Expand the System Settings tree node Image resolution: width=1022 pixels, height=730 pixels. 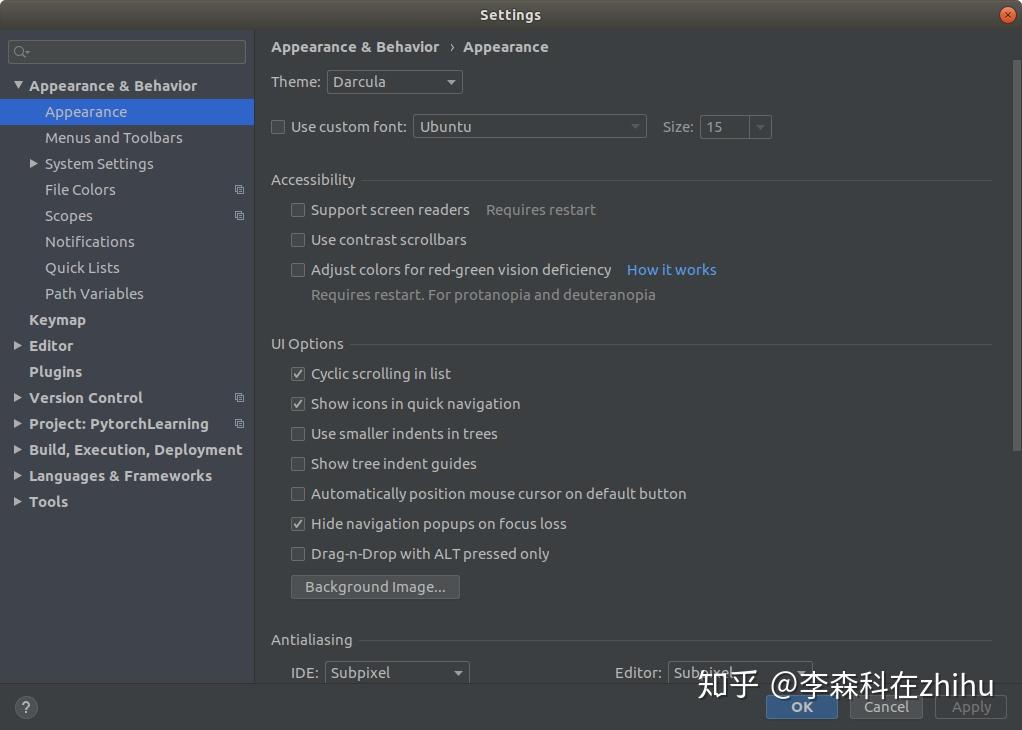[34, 164]
